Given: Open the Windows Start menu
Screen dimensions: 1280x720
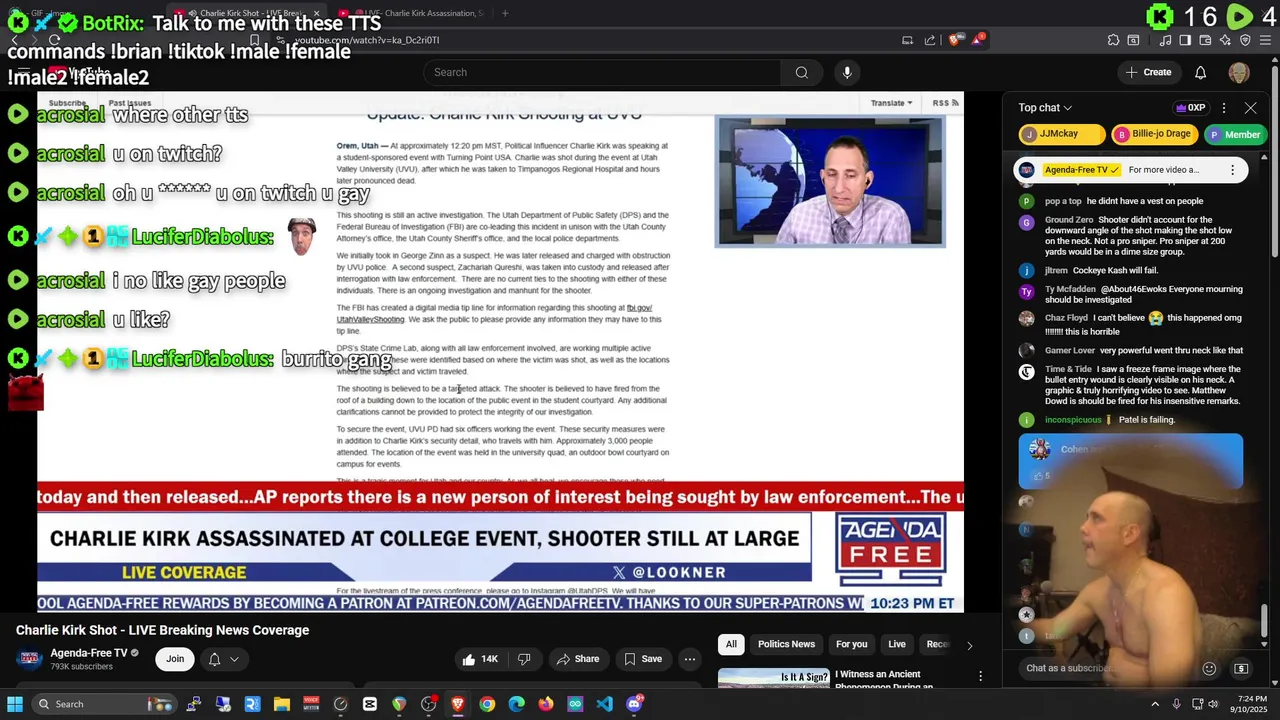Looking at the screenshot, I should (x=14, y=704).
